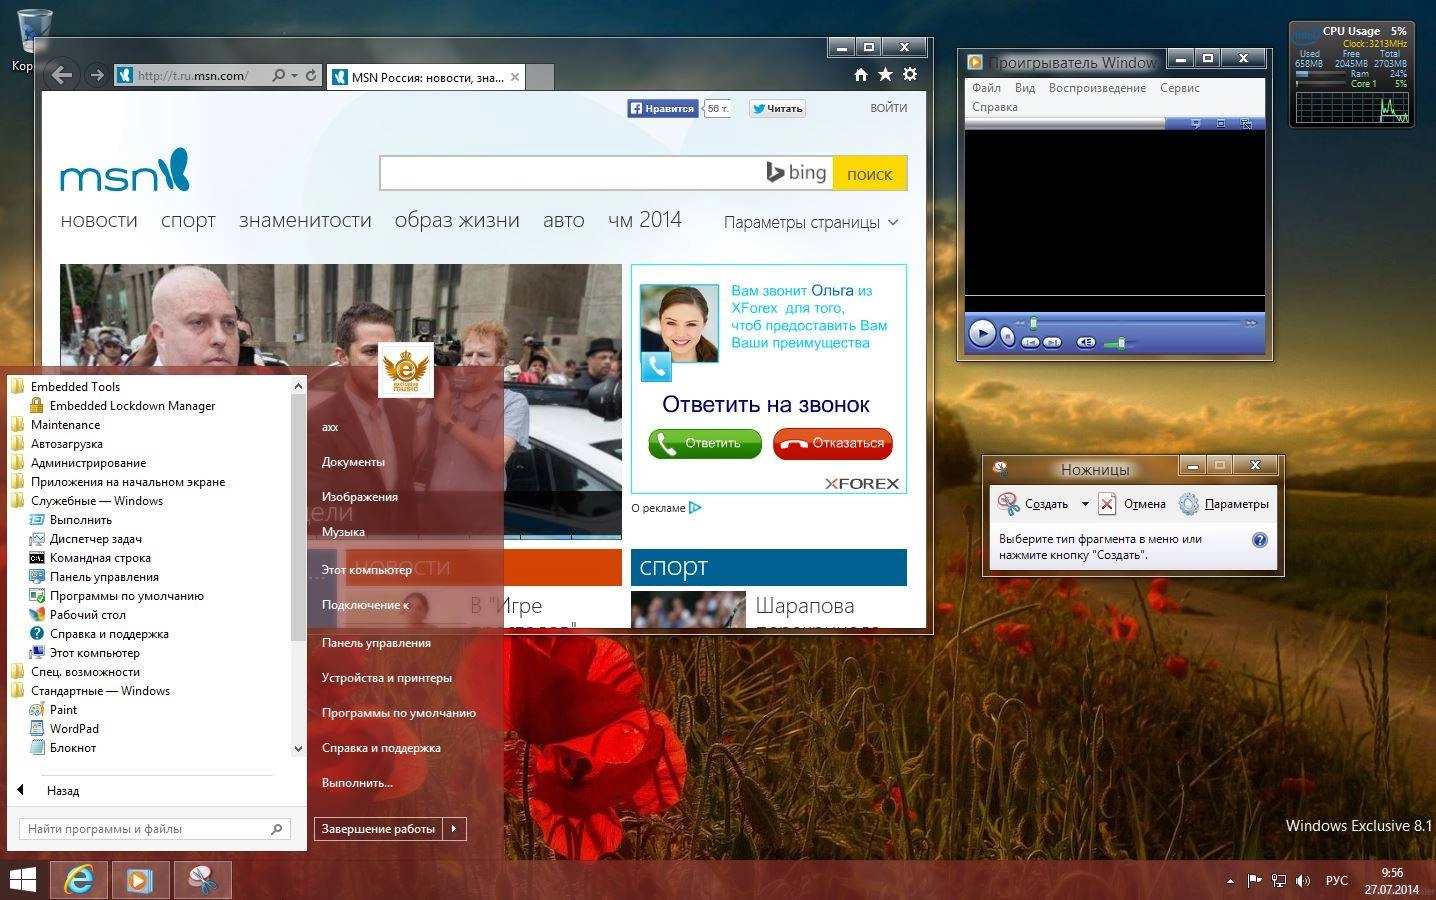Click the Facebook Нравится button
The height and width of the screenshot is (900, 1436).
(662, 109)
